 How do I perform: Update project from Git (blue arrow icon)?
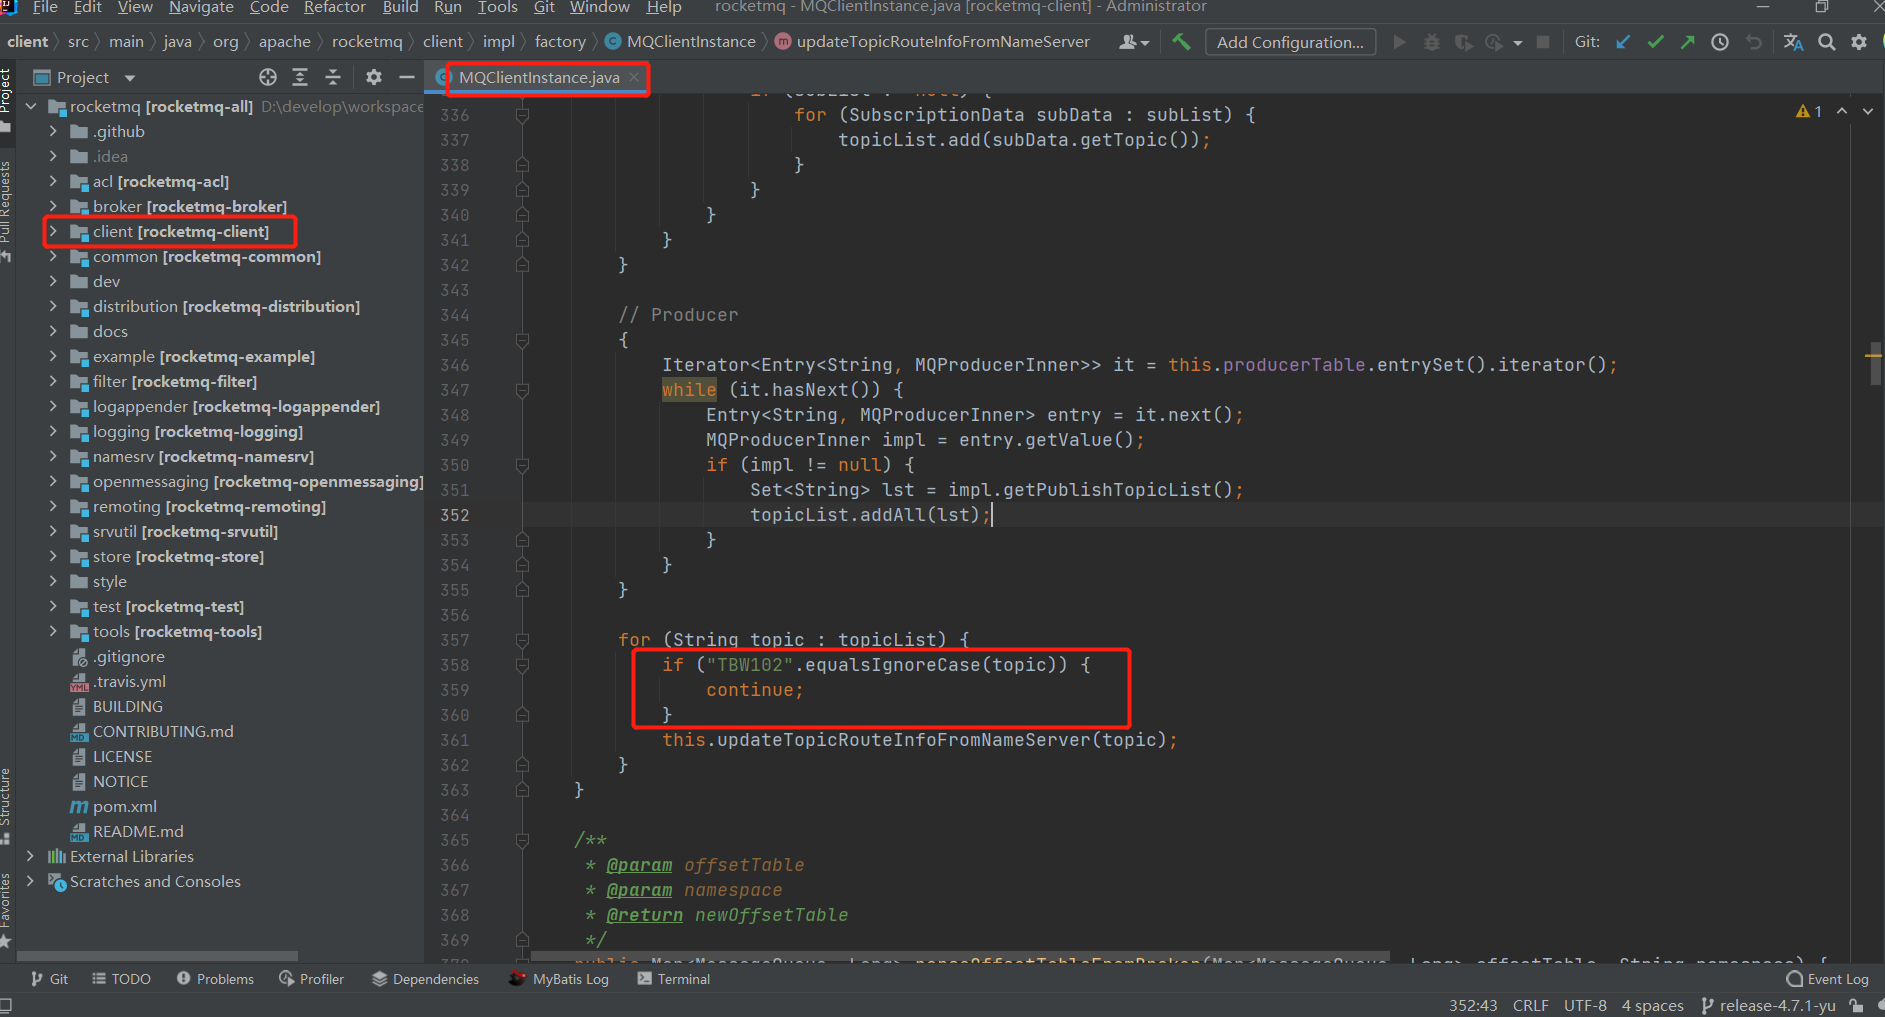click(x=1622, y=41)
